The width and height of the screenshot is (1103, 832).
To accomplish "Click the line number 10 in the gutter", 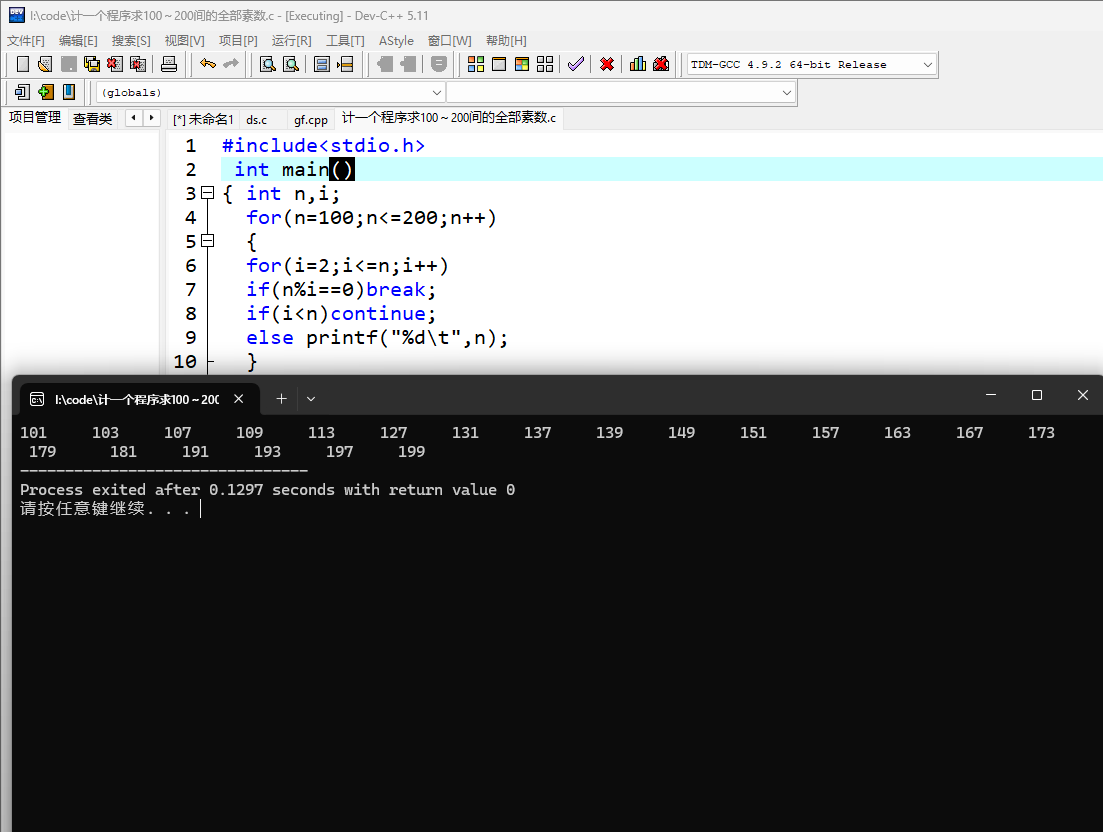I will 185,361.
